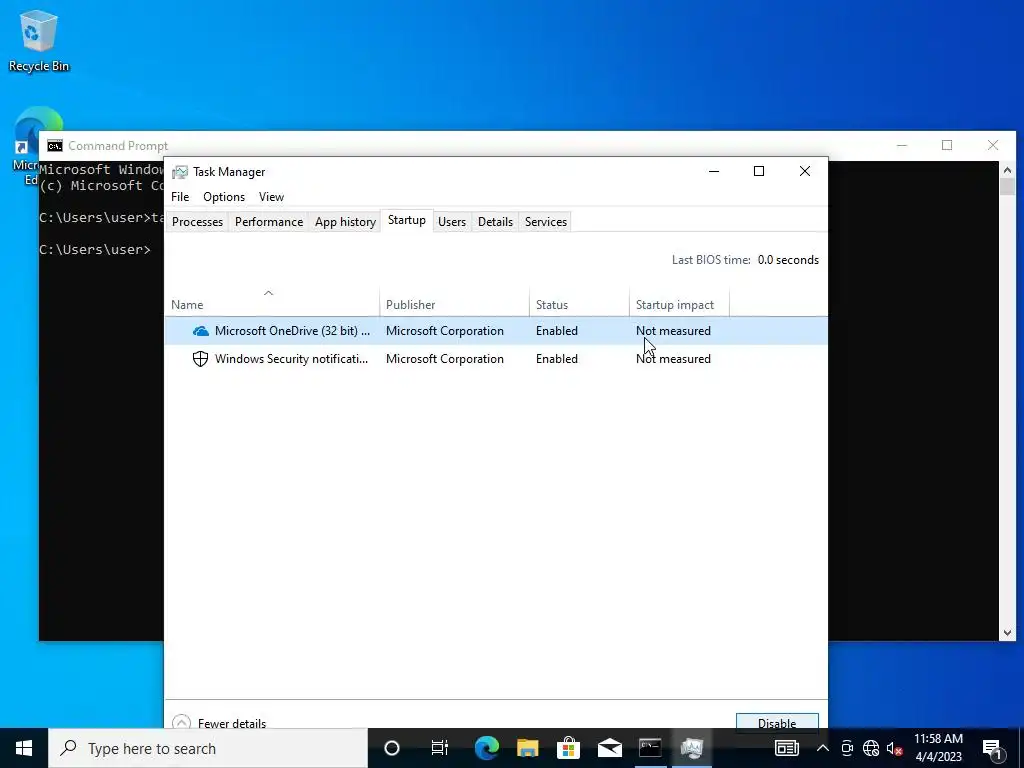This screenshot has width=1024, height=768.
Task: Sort by the Name column header
Action: 272,304
